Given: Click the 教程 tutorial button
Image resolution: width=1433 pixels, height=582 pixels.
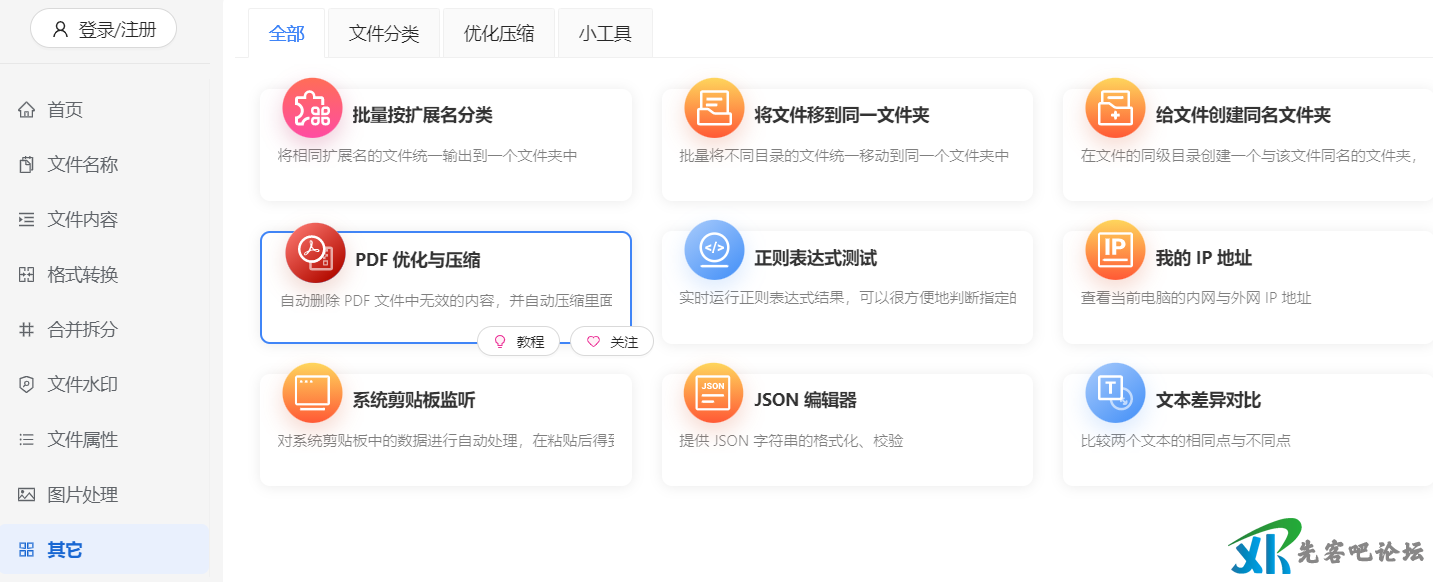Looking at the screenshot, I should [x=519, y=342].
